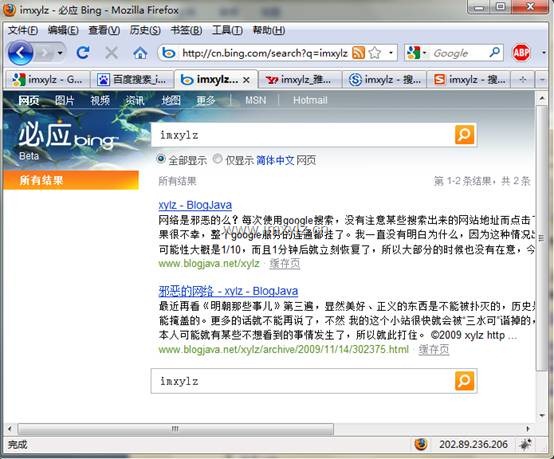The image size is (554, 459).
Task: Click the Bing site icon in address bar
Action: [169, 53]
